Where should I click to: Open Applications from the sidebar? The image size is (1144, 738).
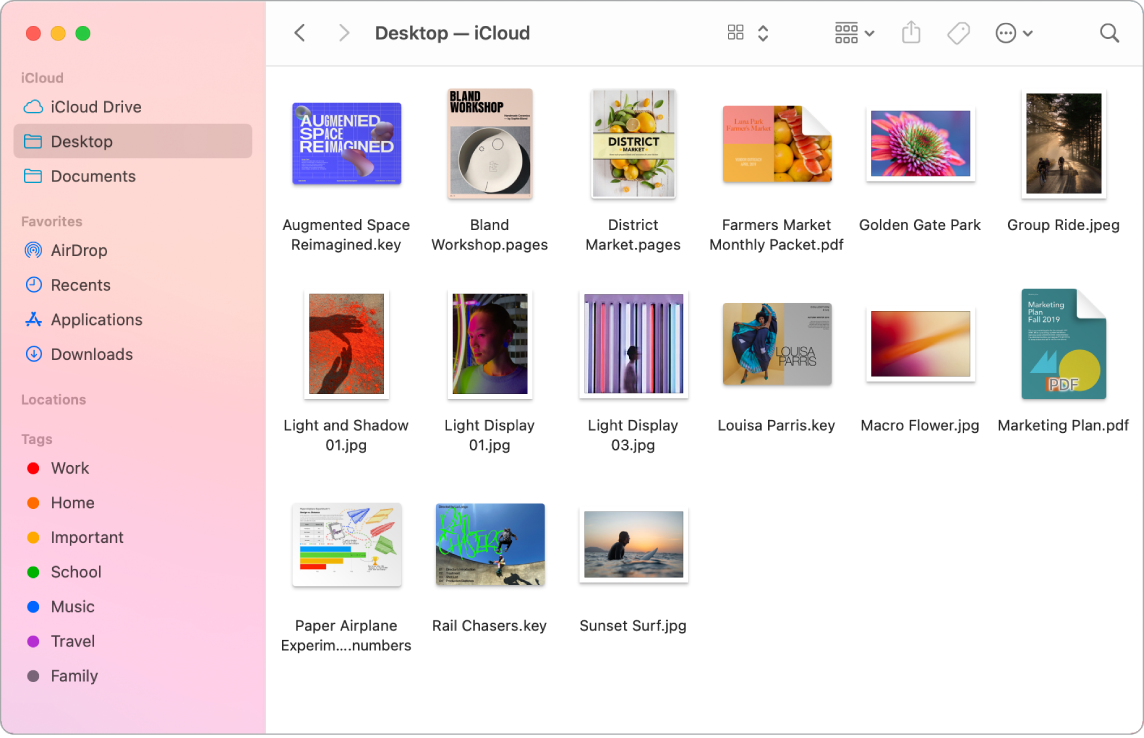point(96,319)
